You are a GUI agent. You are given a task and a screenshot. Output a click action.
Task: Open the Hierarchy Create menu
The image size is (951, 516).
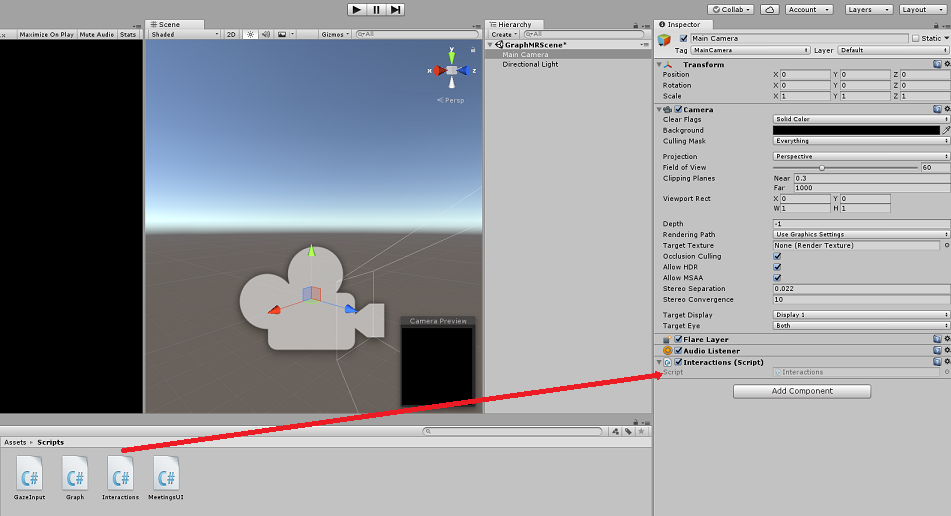[x=505, y=35]
